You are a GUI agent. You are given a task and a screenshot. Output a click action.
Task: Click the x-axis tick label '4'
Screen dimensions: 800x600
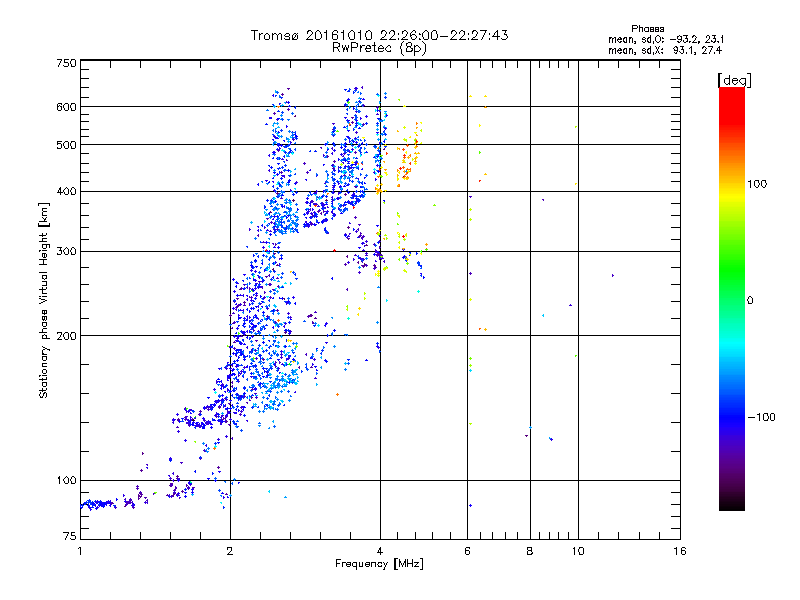point(380,551)
